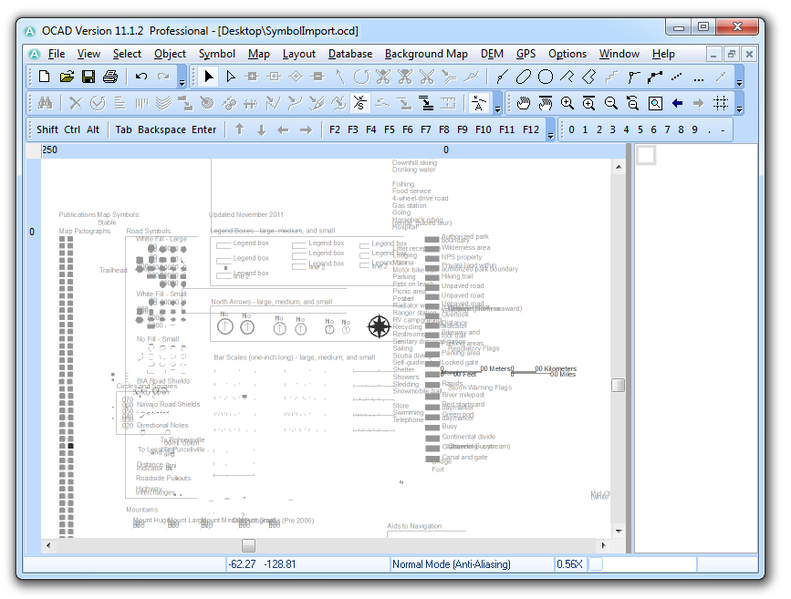Screen dimensions: 791x599
Task: Open an existing file with folder icon
Action: (67, 77)
